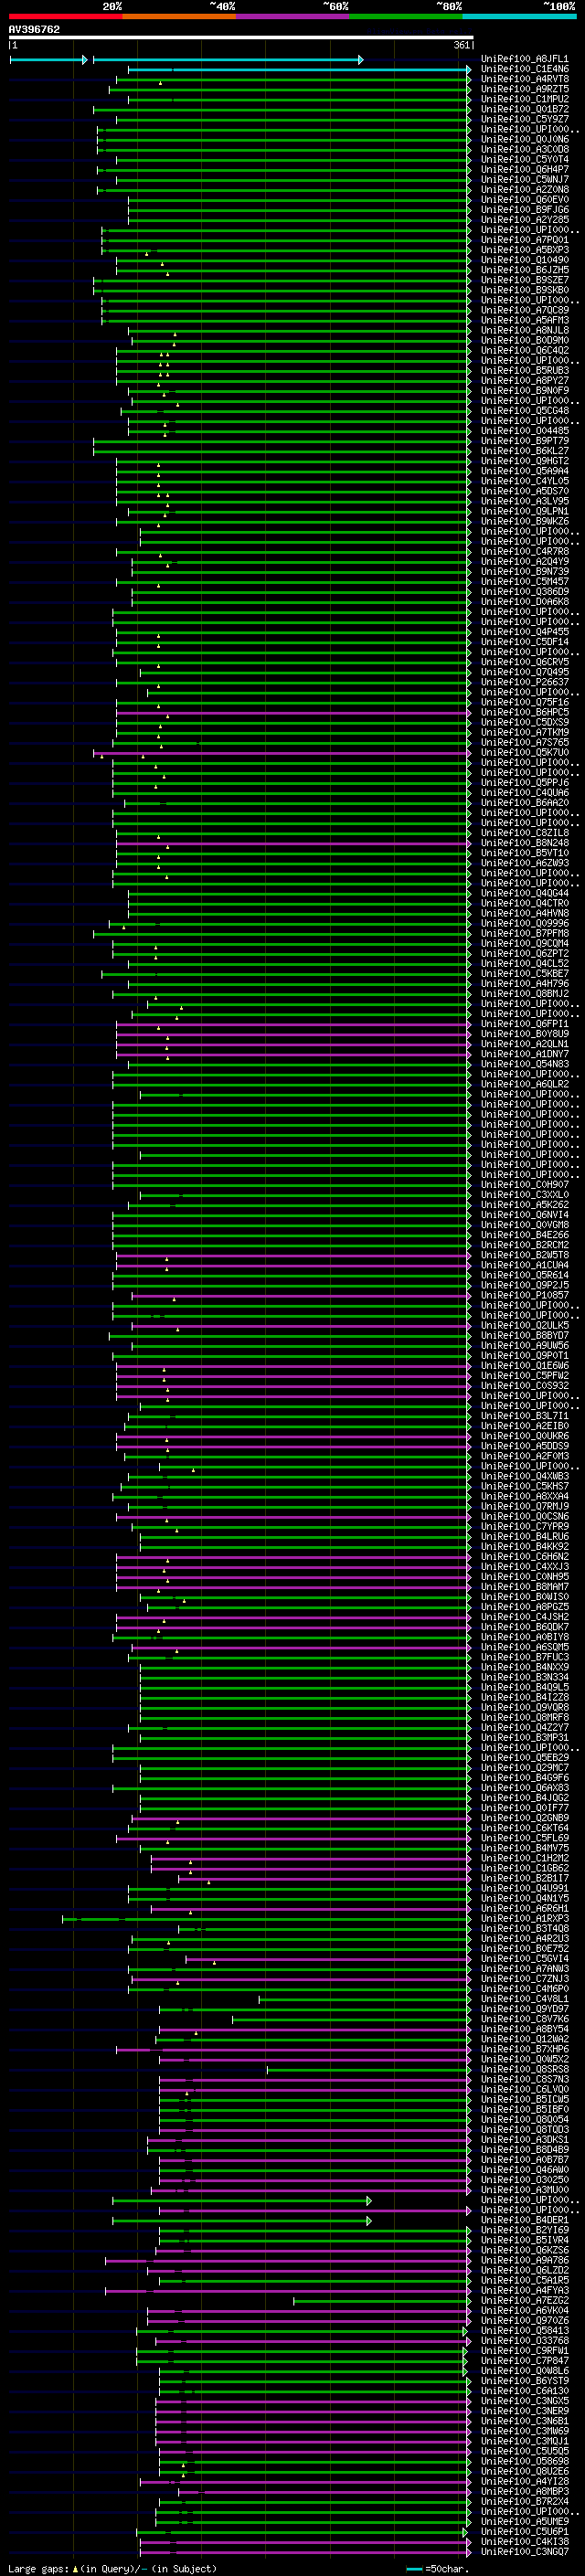Image resolution: width=585 pixels, height=2576 pixels.
Task: Select the UniRef100_B9SKB0 label
Action: pos(525,290)
